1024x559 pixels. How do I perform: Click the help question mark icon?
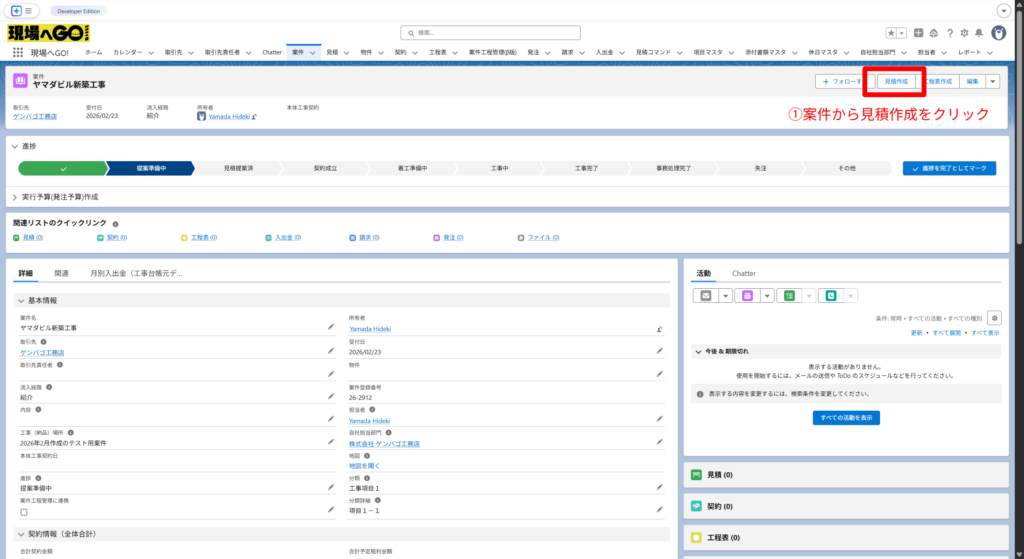pos(949,33)
